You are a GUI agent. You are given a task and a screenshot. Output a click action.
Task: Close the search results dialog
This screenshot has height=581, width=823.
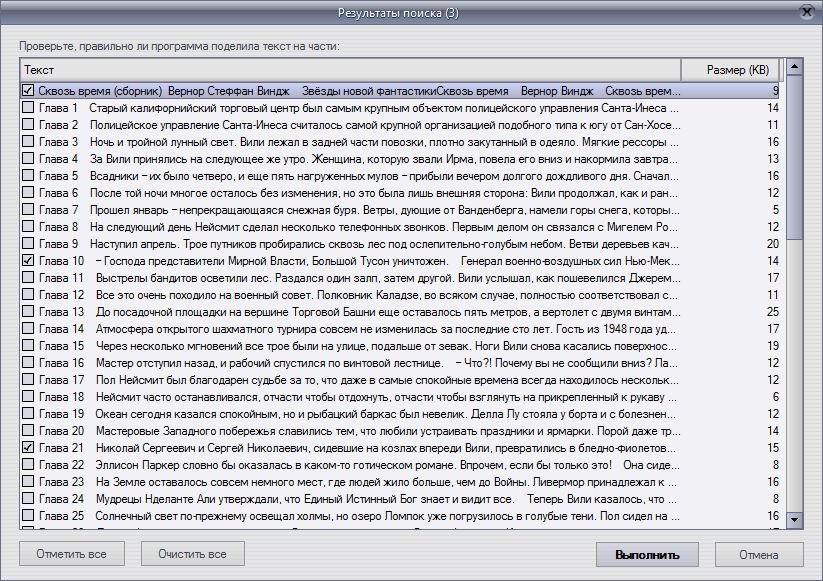tap(806, 12)
